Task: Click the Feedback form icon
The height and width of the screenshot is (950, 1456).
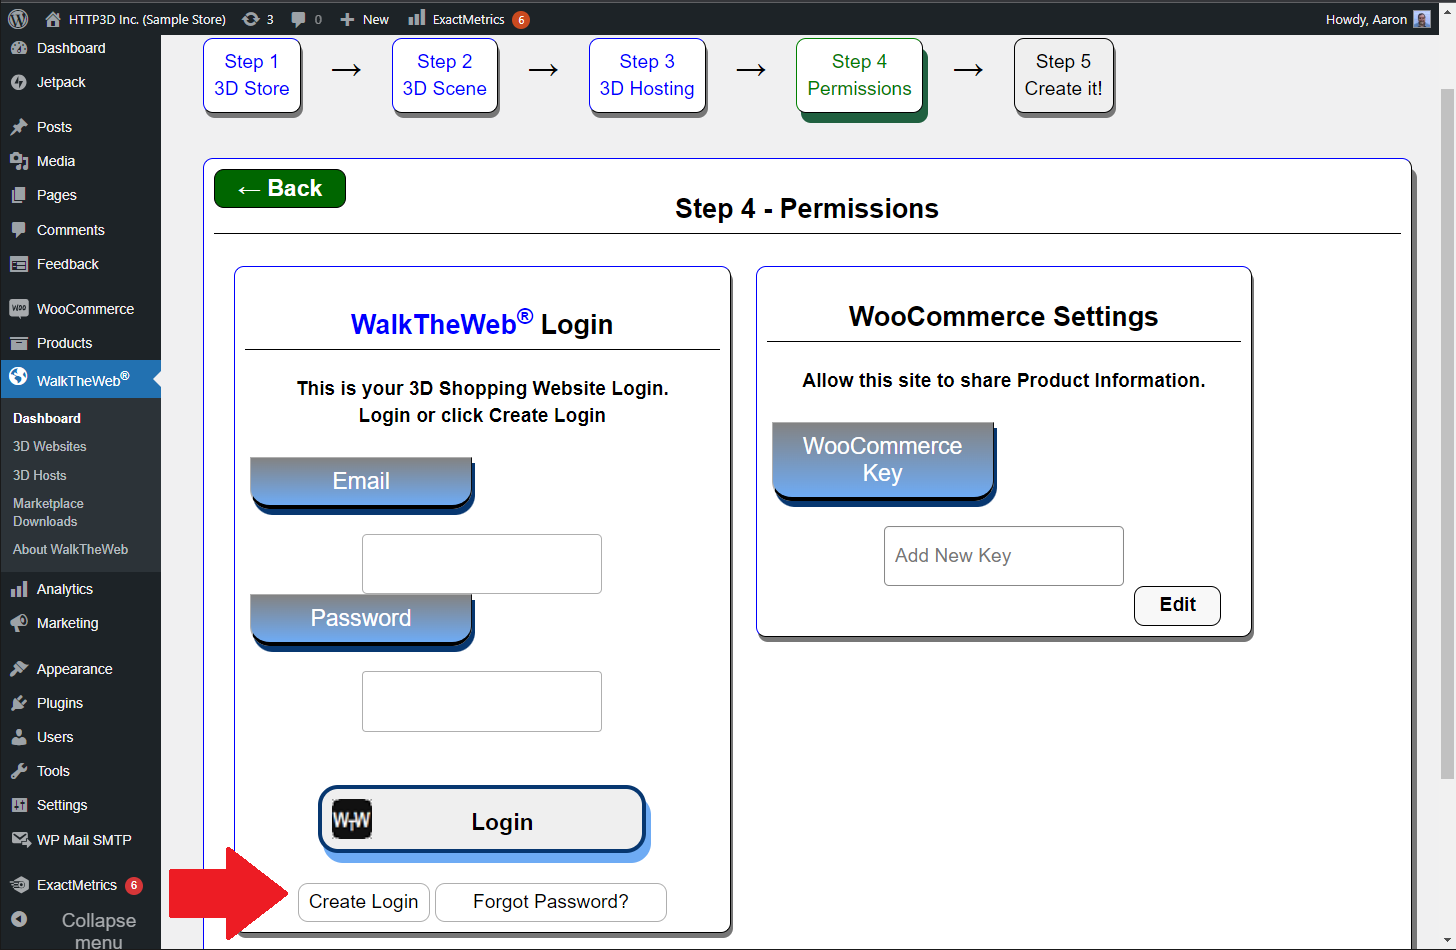Action: click(18, 264)
